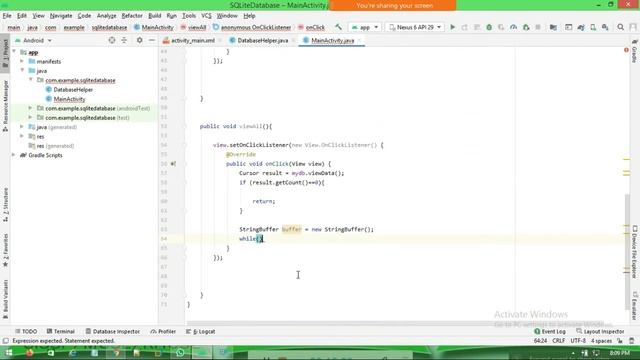Collapse the app module tree node
640x360 pixels.
pyautogui.click(x=14, y=52)
